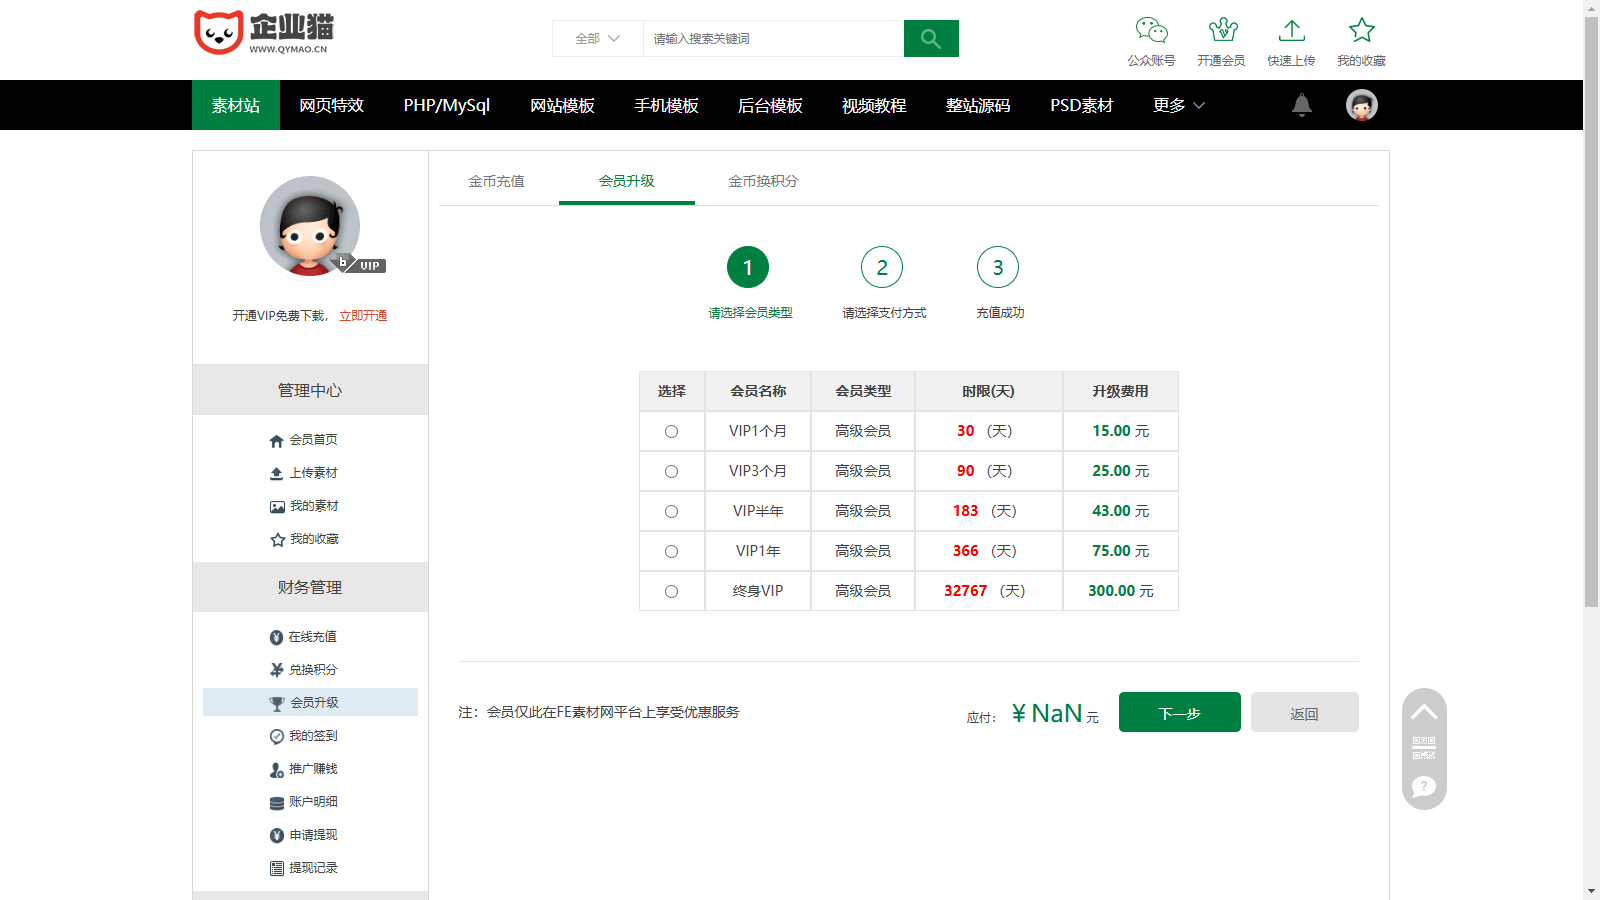Open the 全部 search category dropdown

[x=597, y=38]
